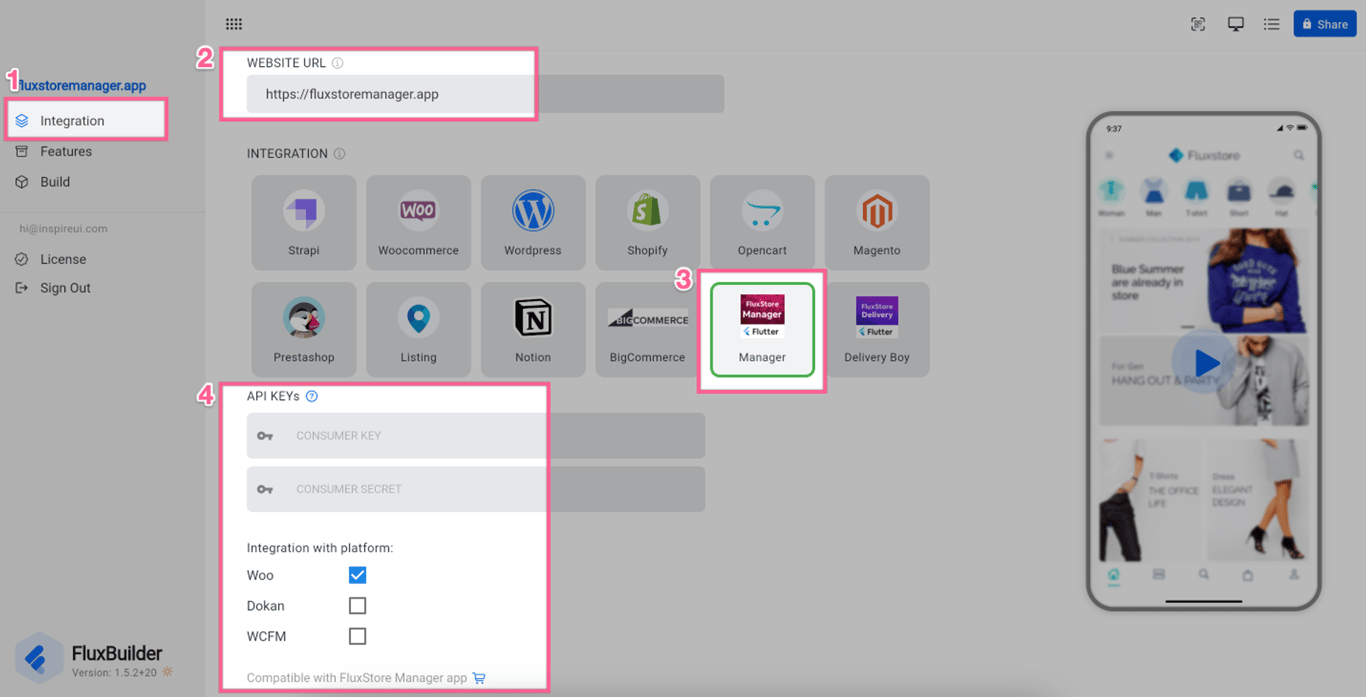This screenshot has width=1366, height=697.
Task: Select the Hat category in phone preview
Action: tap(1281, 196)
